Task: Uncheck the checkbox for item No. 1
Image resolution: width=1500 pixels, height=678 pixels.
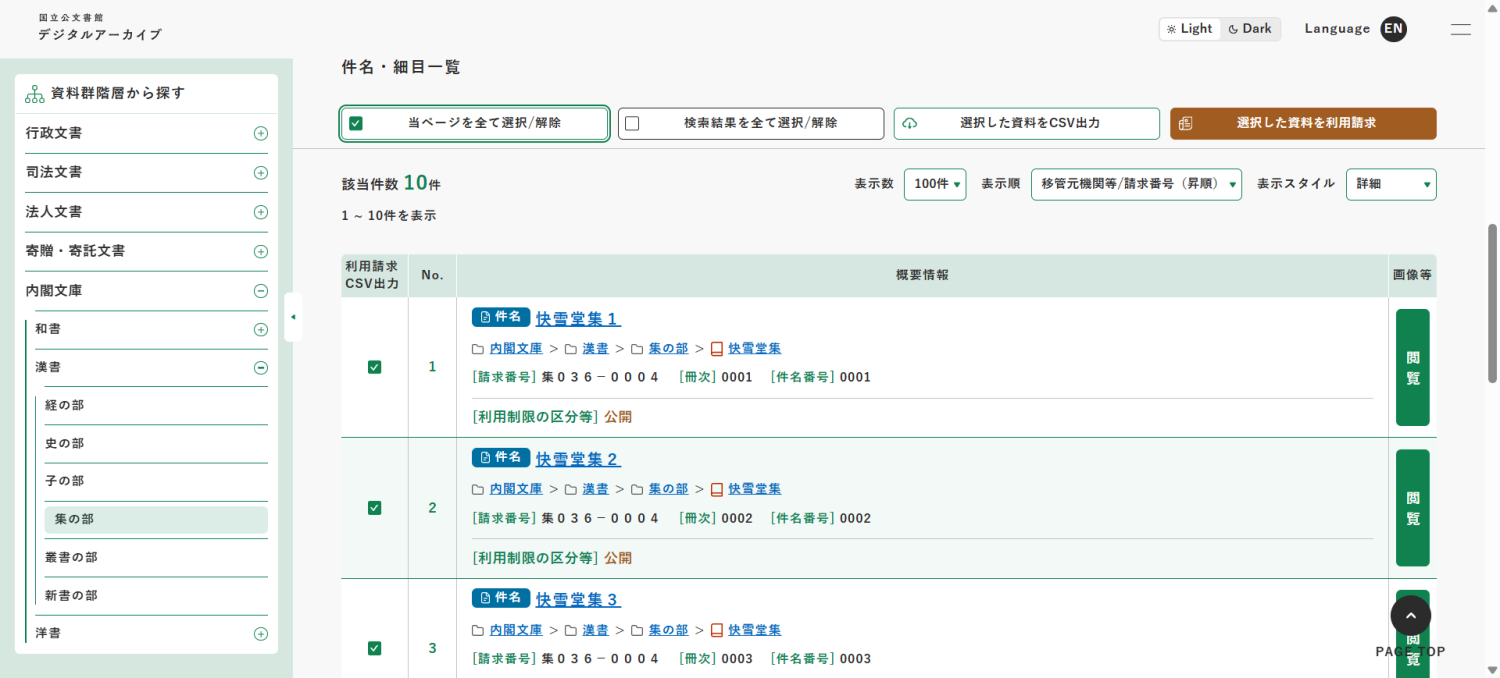Action: click(x=374, y=367)
